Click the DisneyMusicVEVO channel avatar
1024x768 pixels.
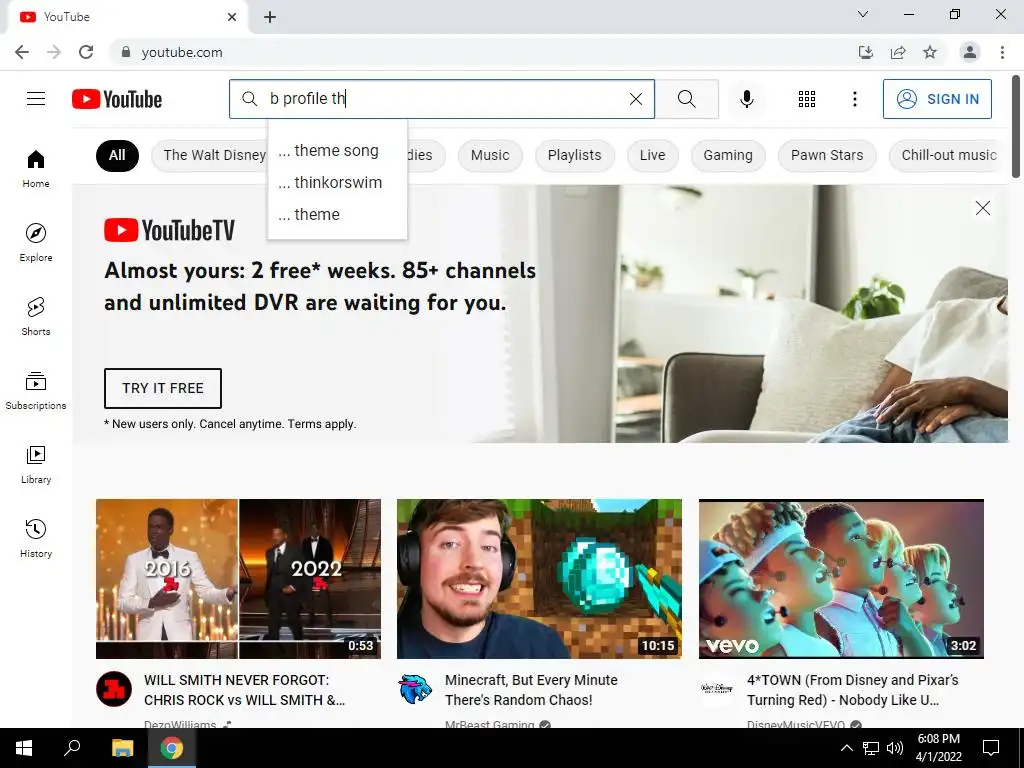pyautogui.click(x=717, y=689)
